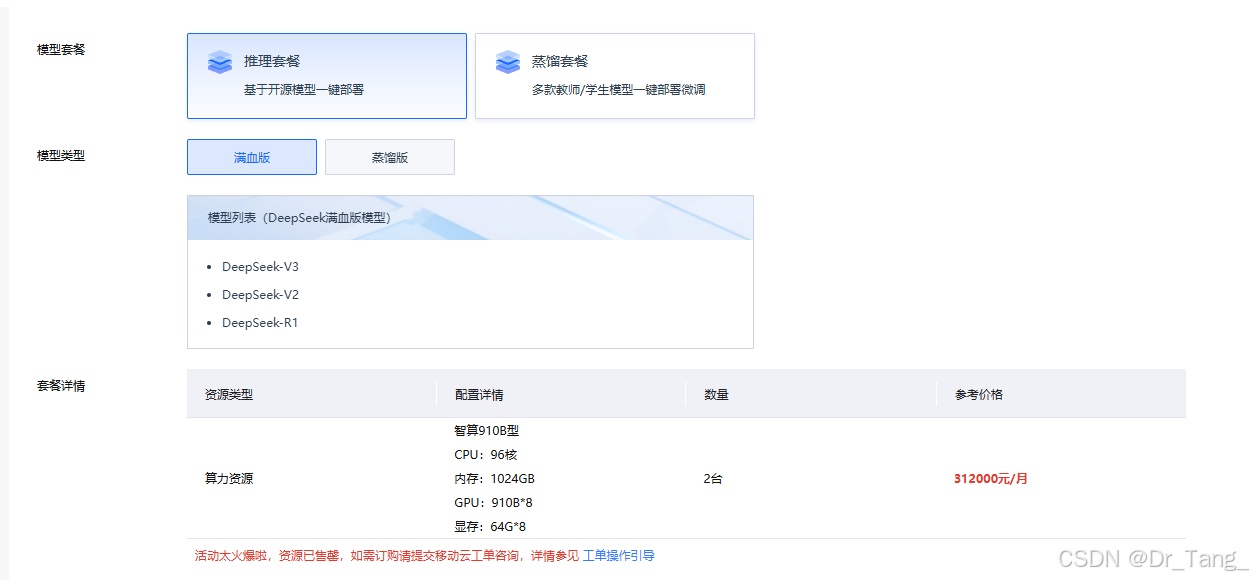Click the 套餐详情 section label

click(x=61, y=385)
